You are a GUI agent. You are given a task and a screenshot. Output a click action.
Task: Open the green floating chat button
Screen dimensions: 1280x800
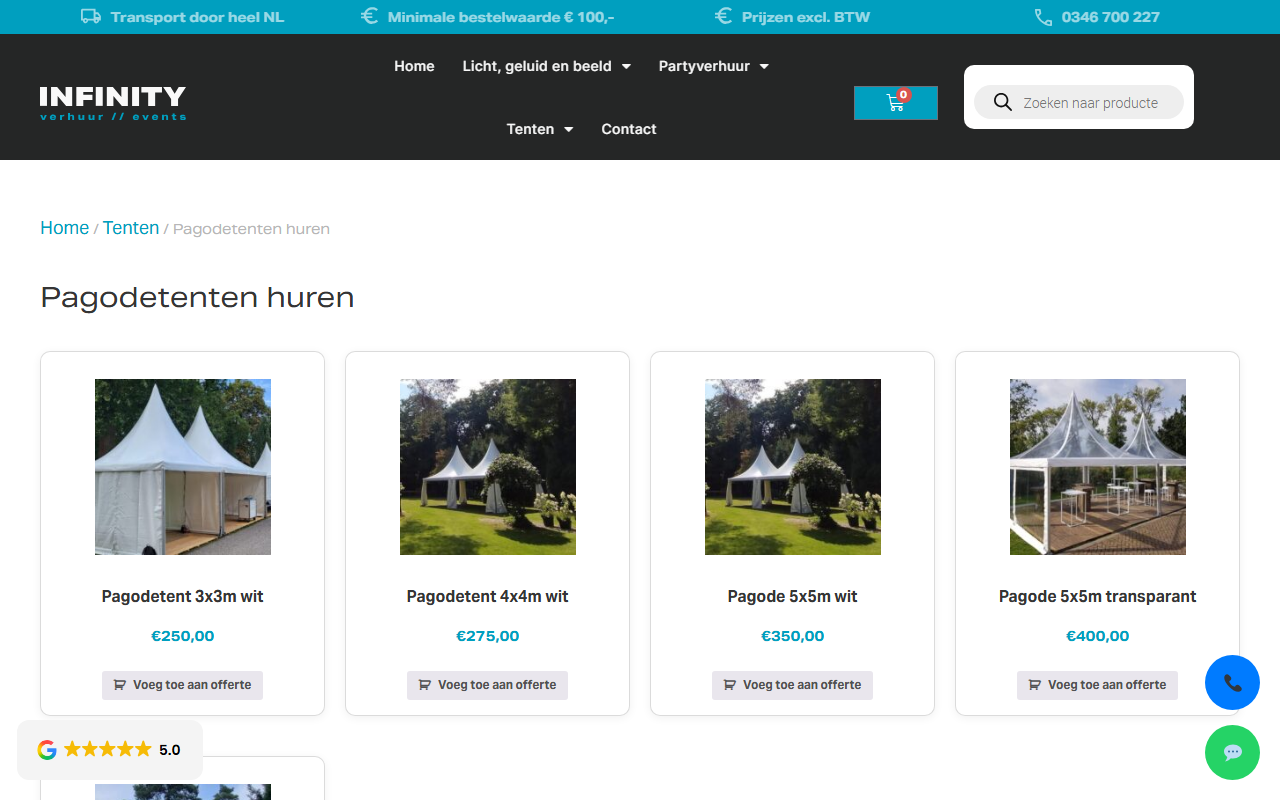click(1232, 753)
